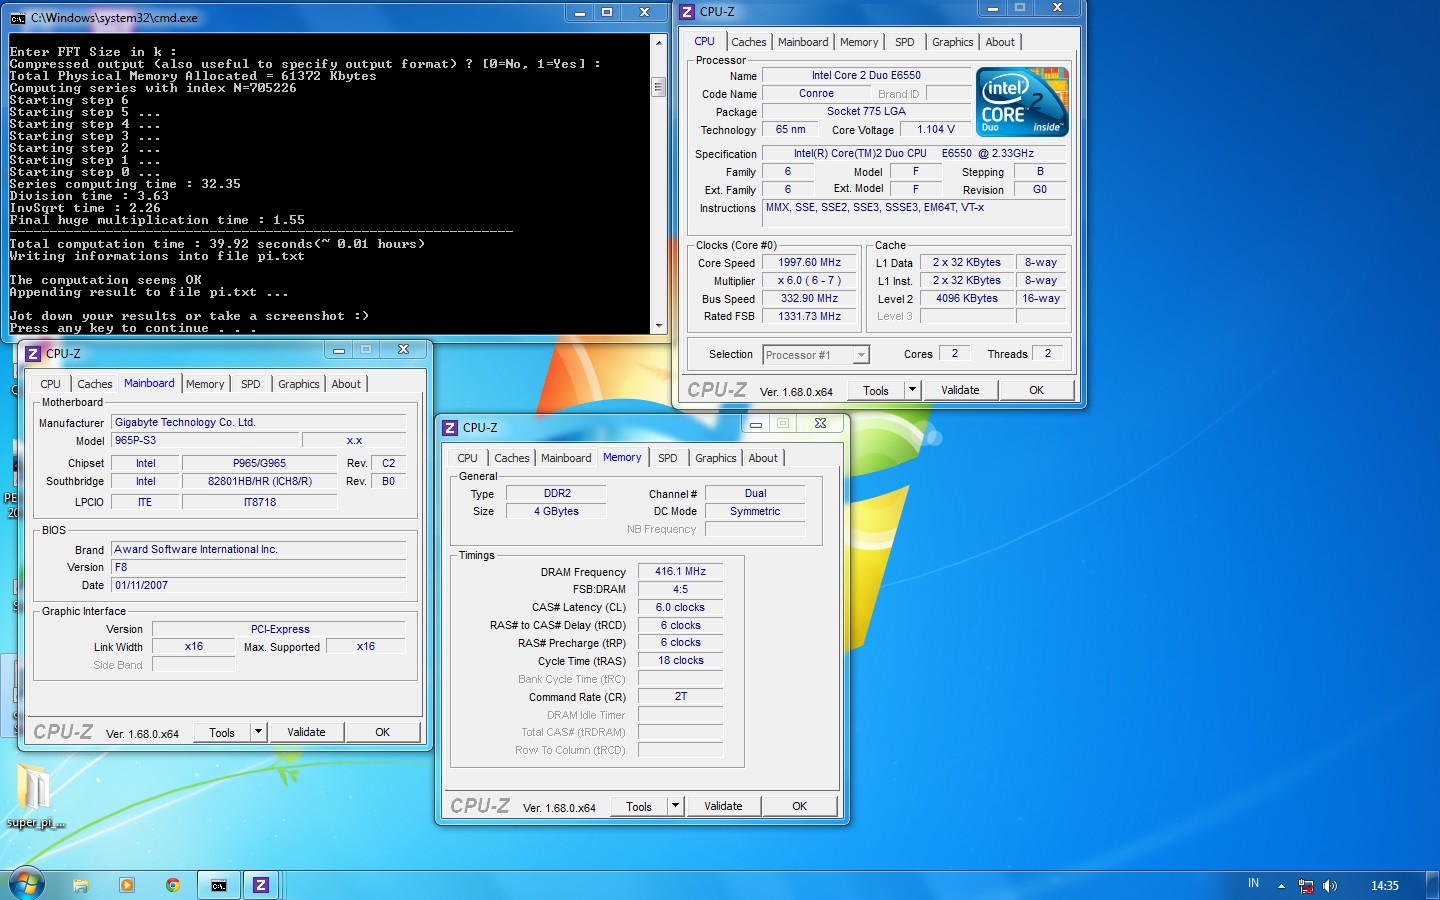Click CPU-Z Mainboard window title icon
The width and height of the screenshot is (1440, 900).
click(33, 353)
